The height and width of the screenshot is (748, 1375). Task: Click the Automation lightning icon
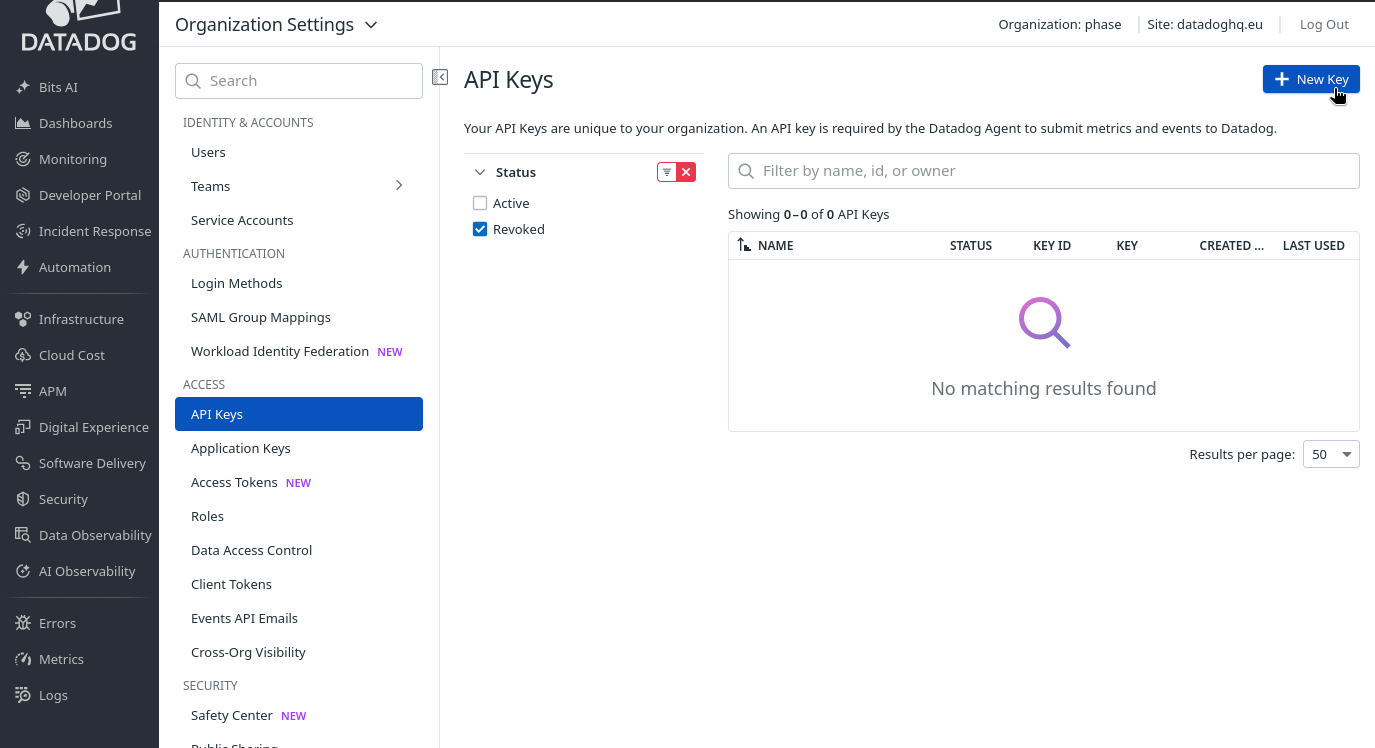click(23, 267)
